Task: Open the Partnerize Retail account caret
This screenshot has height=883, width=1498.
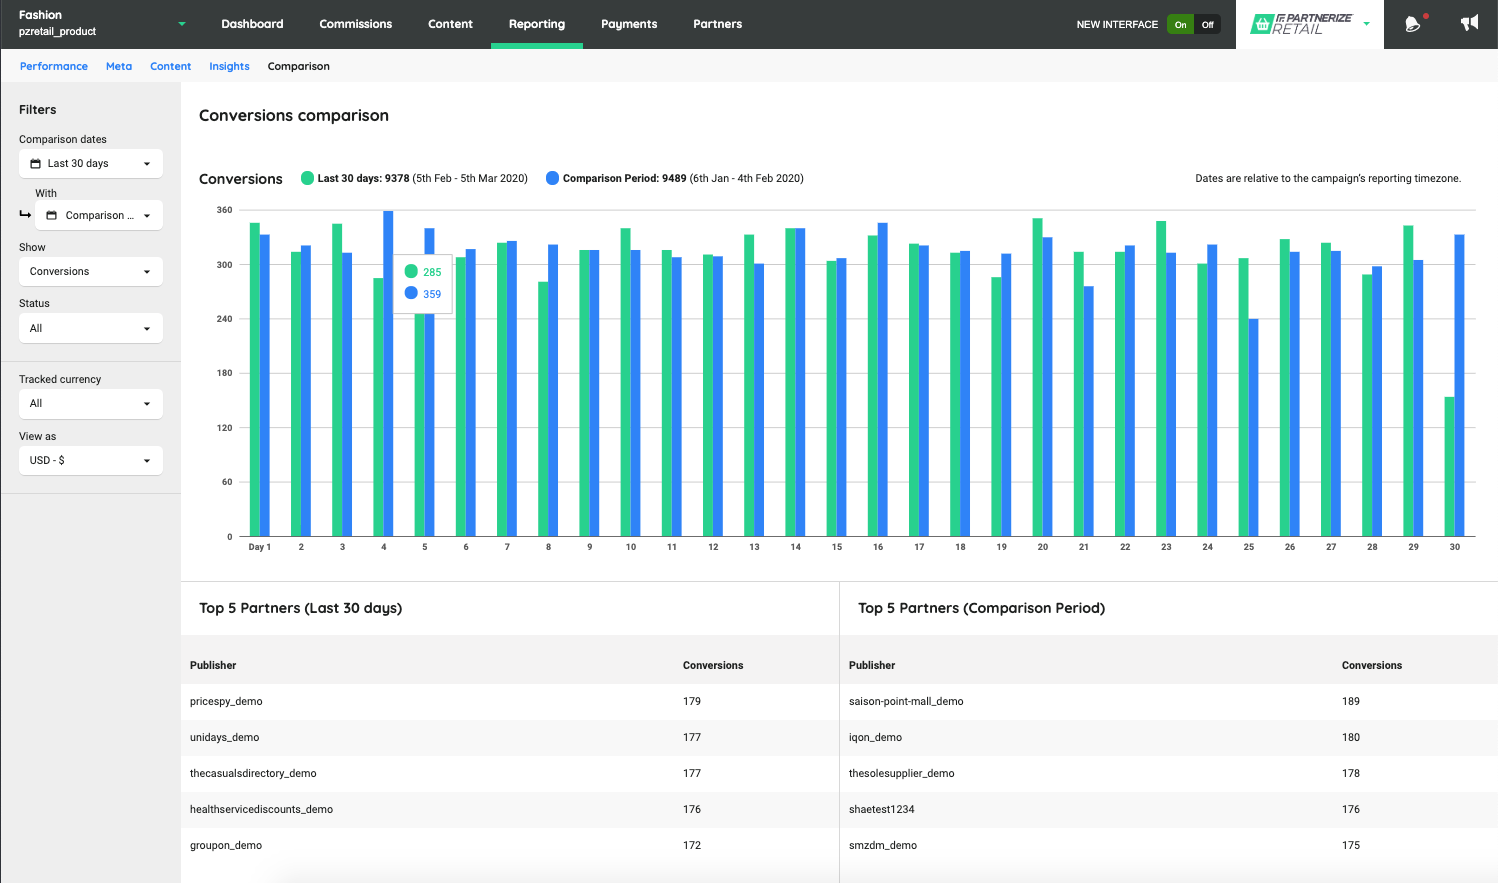Action: (x=1367, y=24)
